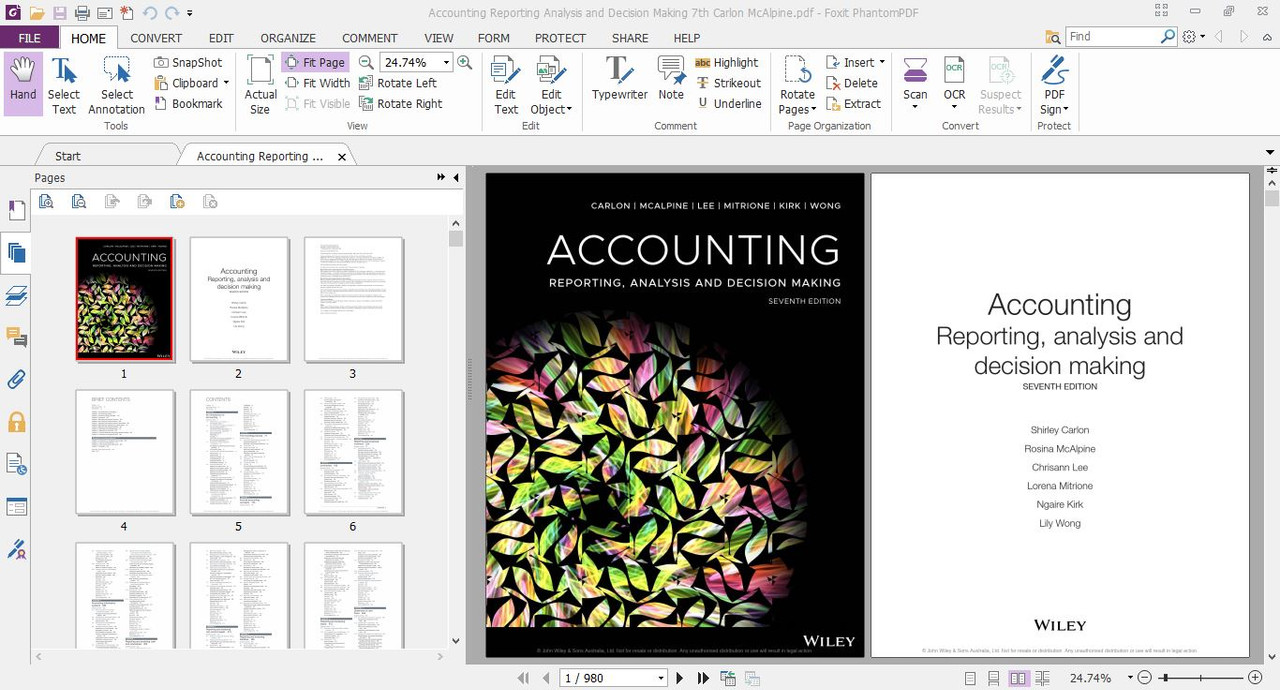Toggle facing pages layout
The width and height of the screenshot is (1280, 690).
click(x=1018, y=678)
